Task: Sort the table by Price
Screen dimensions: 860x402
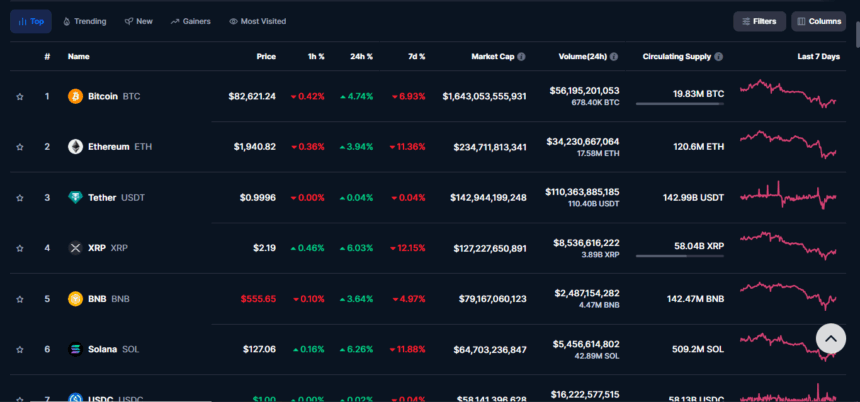Action: pos(266,56)
